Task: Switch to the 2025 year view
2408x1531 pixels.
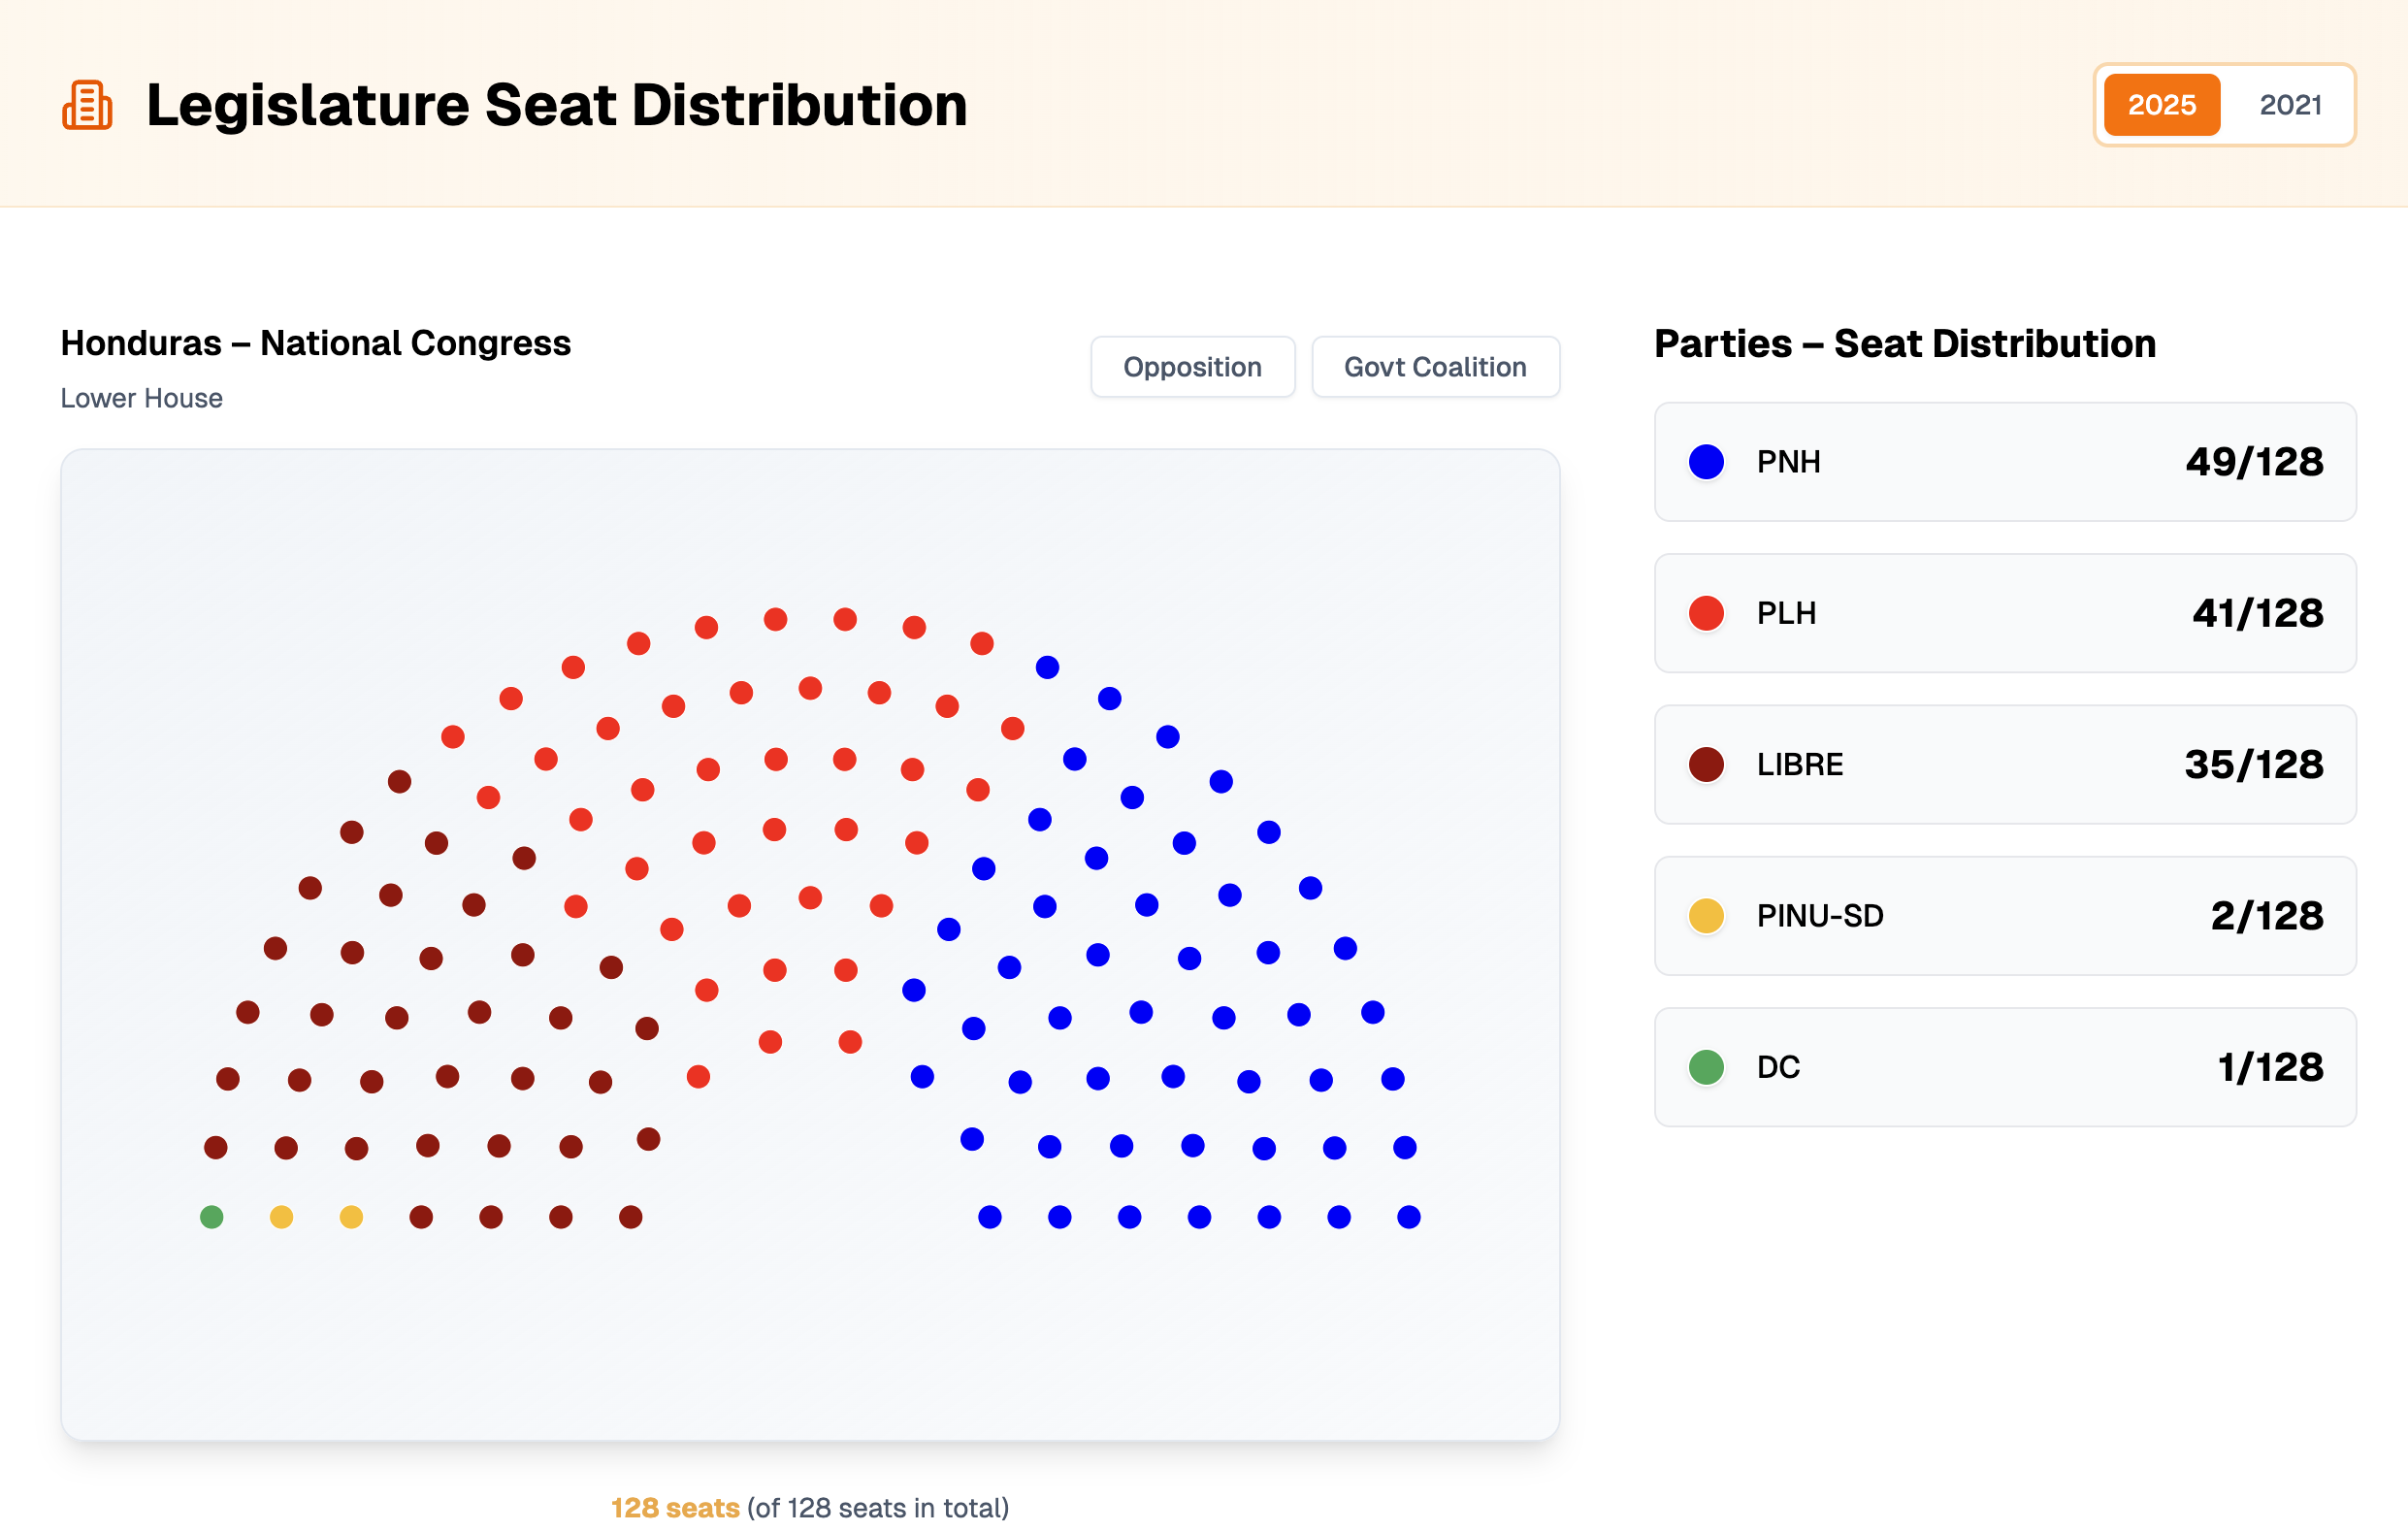Action: (x=2161, y=105)
